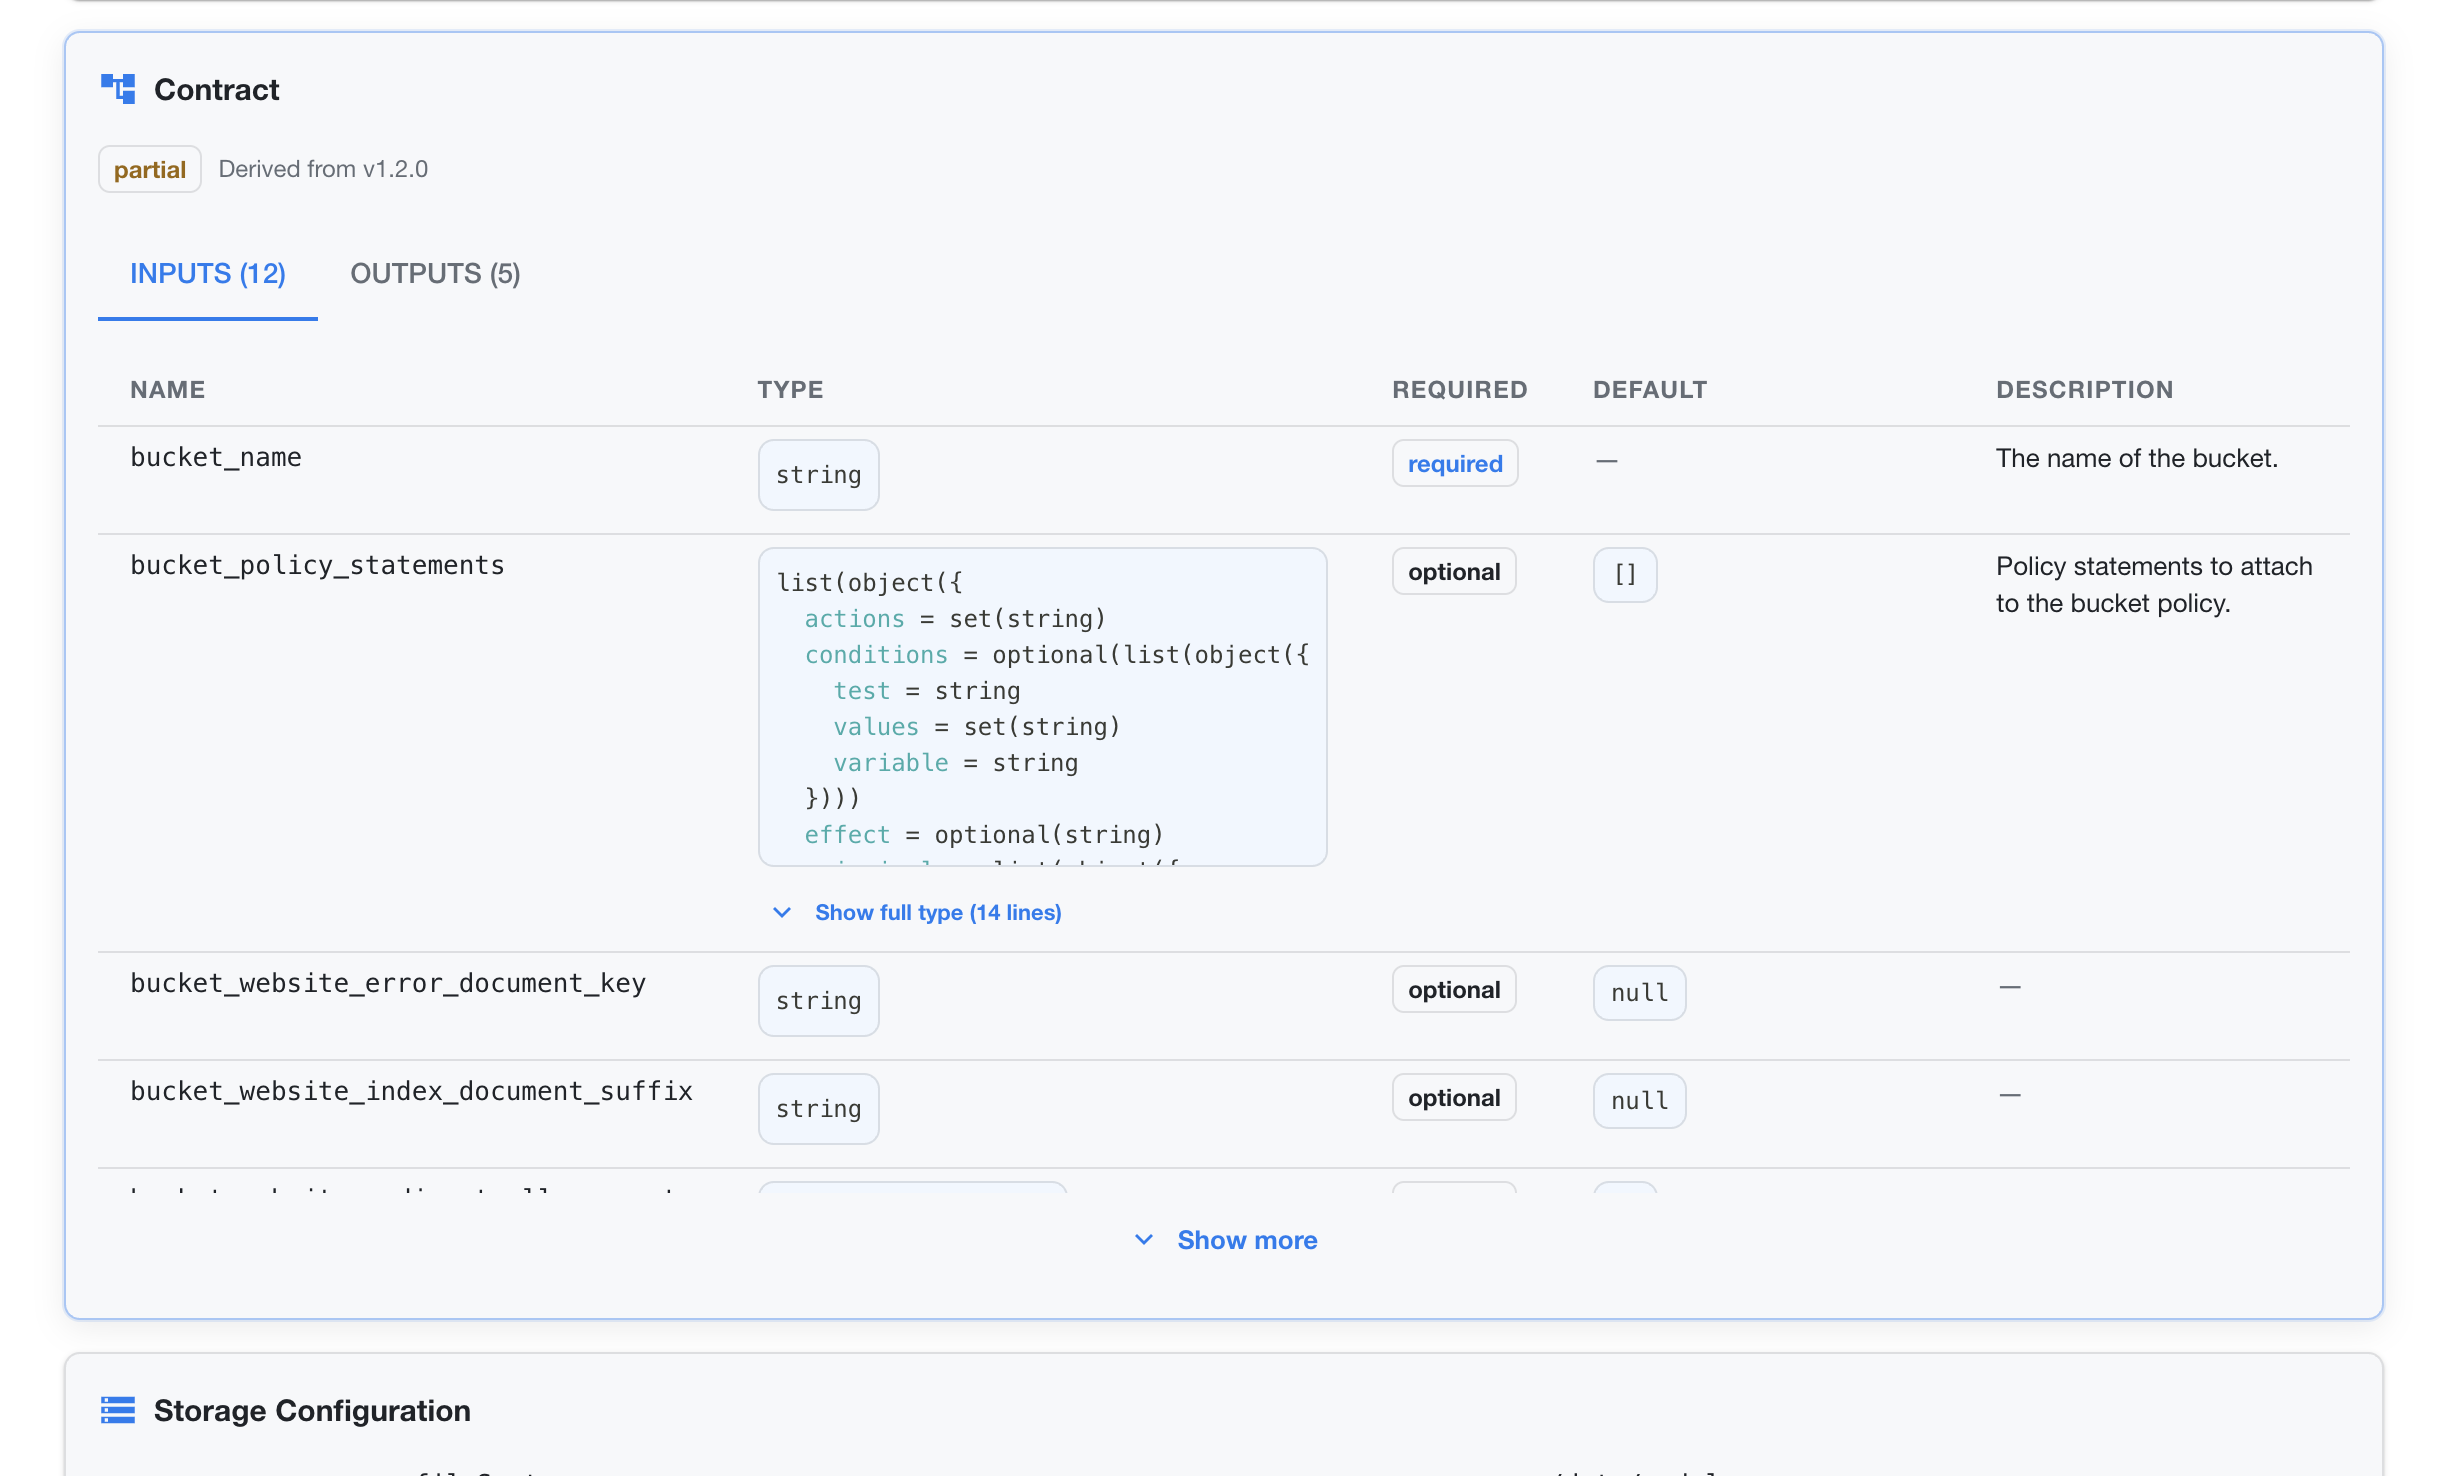Click the chevron next to Show more
The image size is (2448, 1476).
[1144, 1240]
